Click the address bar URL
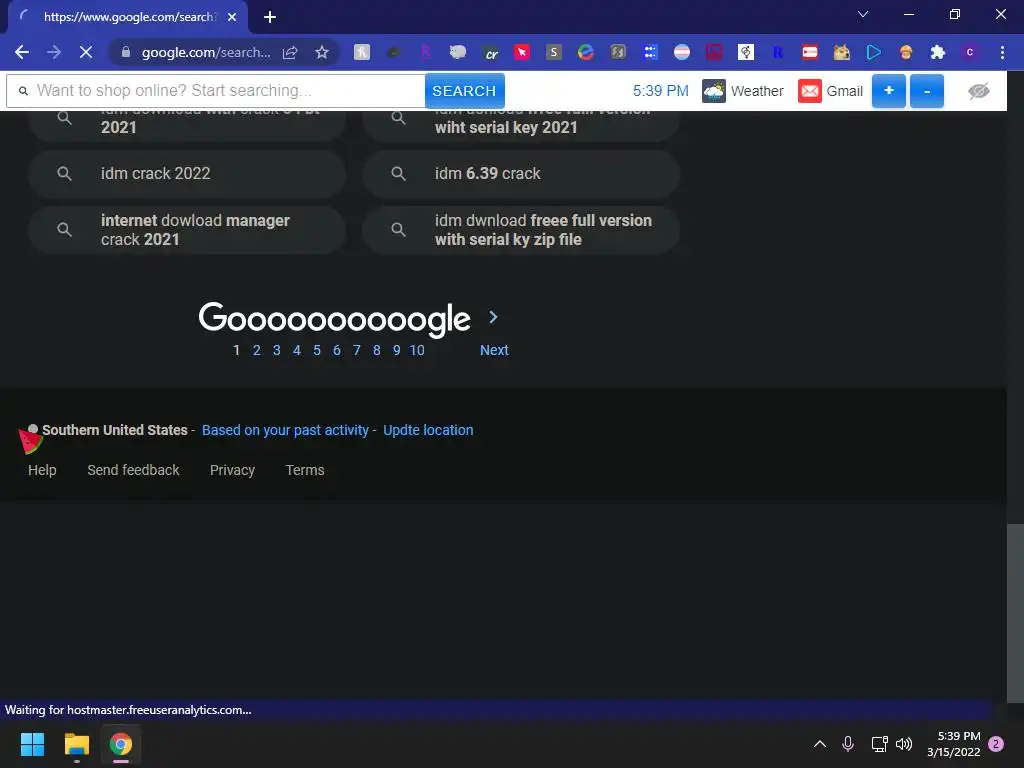Screen dimensions: 1024x768 205,52
